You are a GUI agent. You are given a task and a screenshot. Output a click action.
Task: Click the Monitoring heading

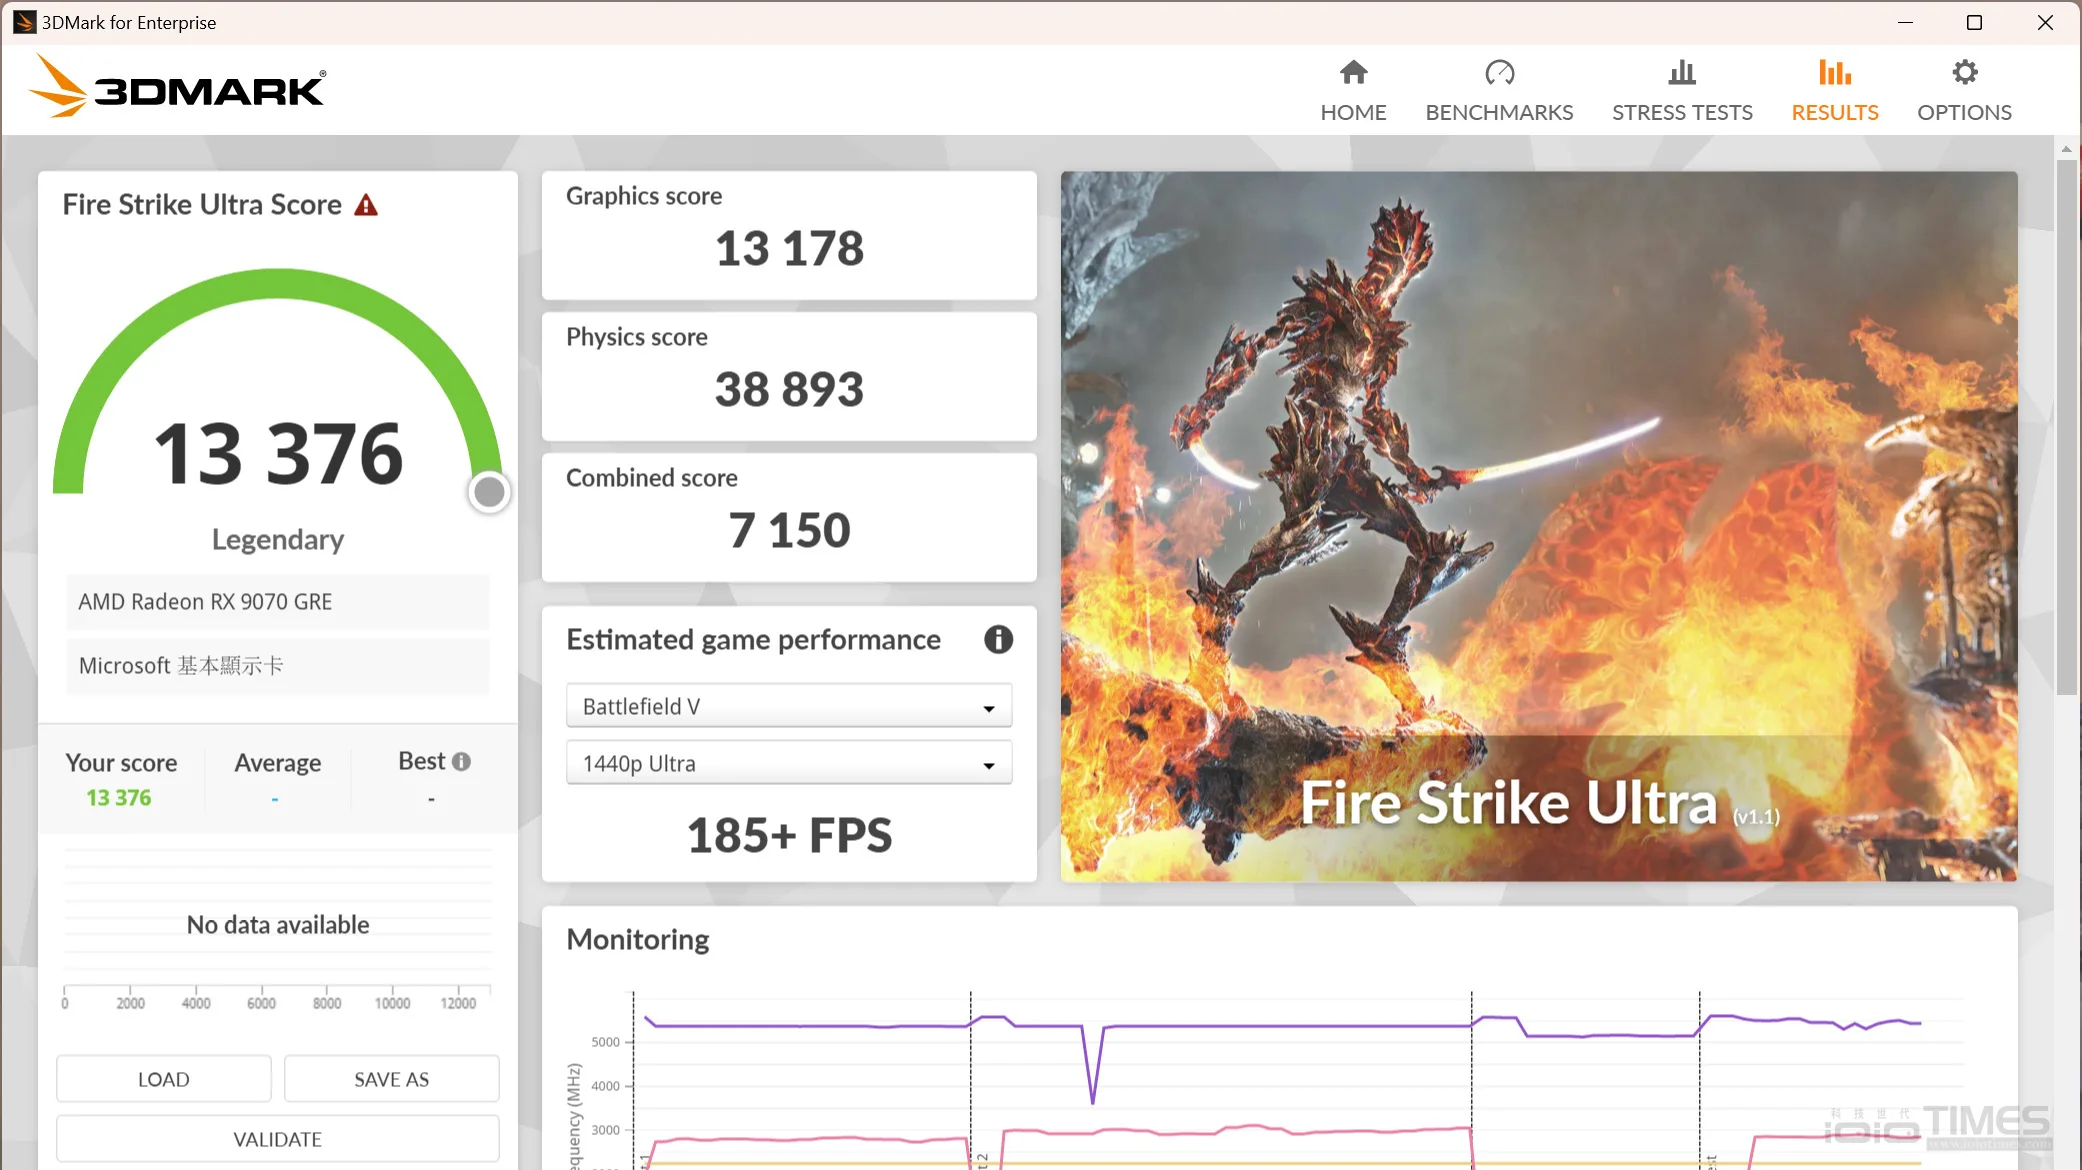[638, 940]
